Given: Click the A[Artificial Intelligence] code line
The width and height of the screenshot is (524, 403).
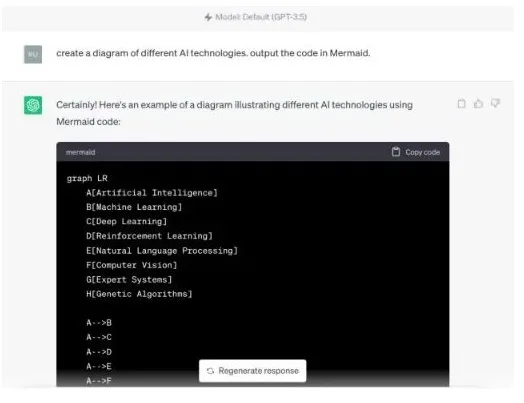Looking at the screenshot, I should [152, 193].
